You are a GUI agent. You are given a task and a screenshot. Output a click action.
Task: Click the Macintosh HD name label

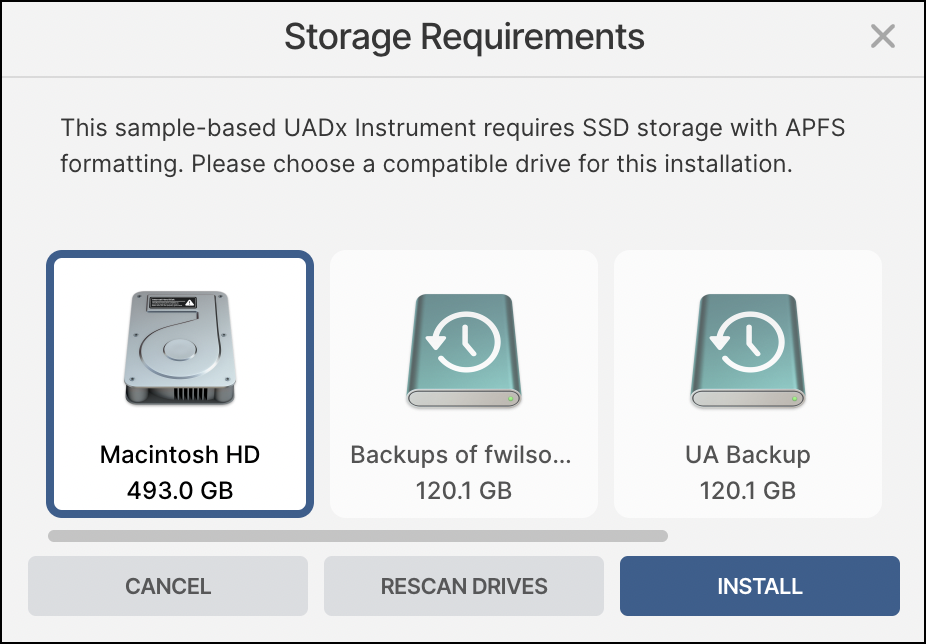coord(180,454)
